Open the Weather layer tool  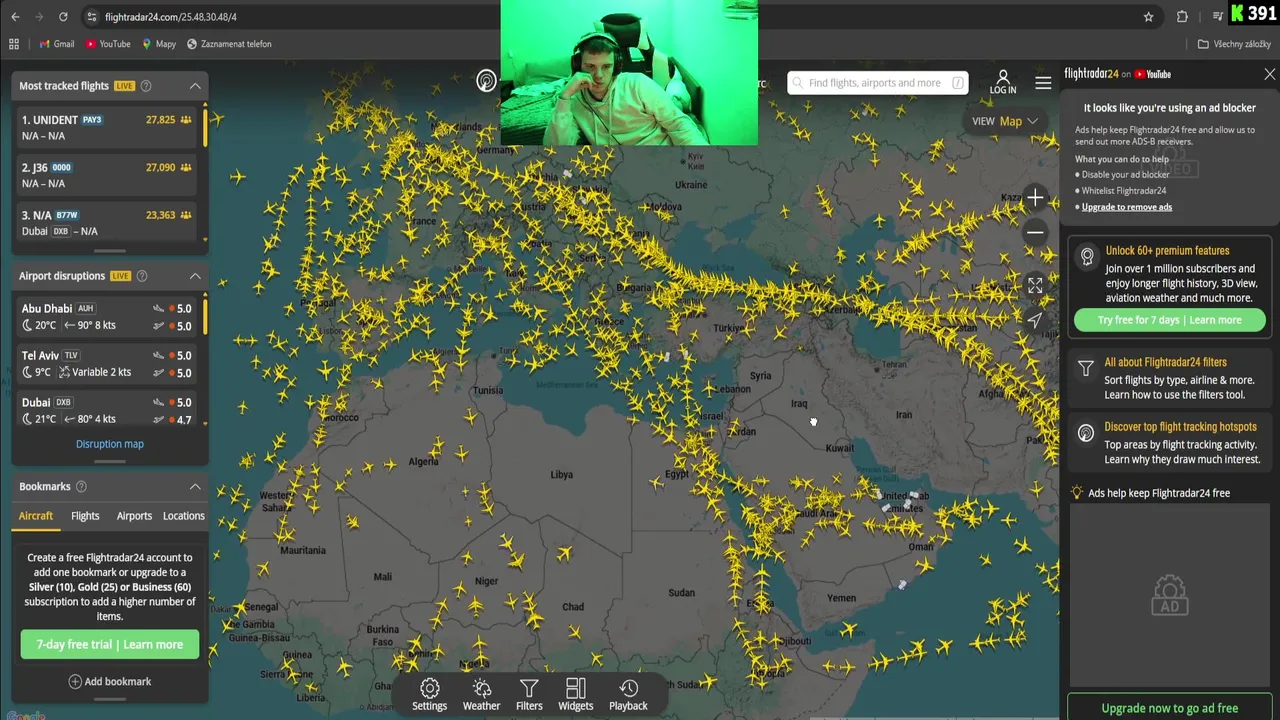coord(481,695)
